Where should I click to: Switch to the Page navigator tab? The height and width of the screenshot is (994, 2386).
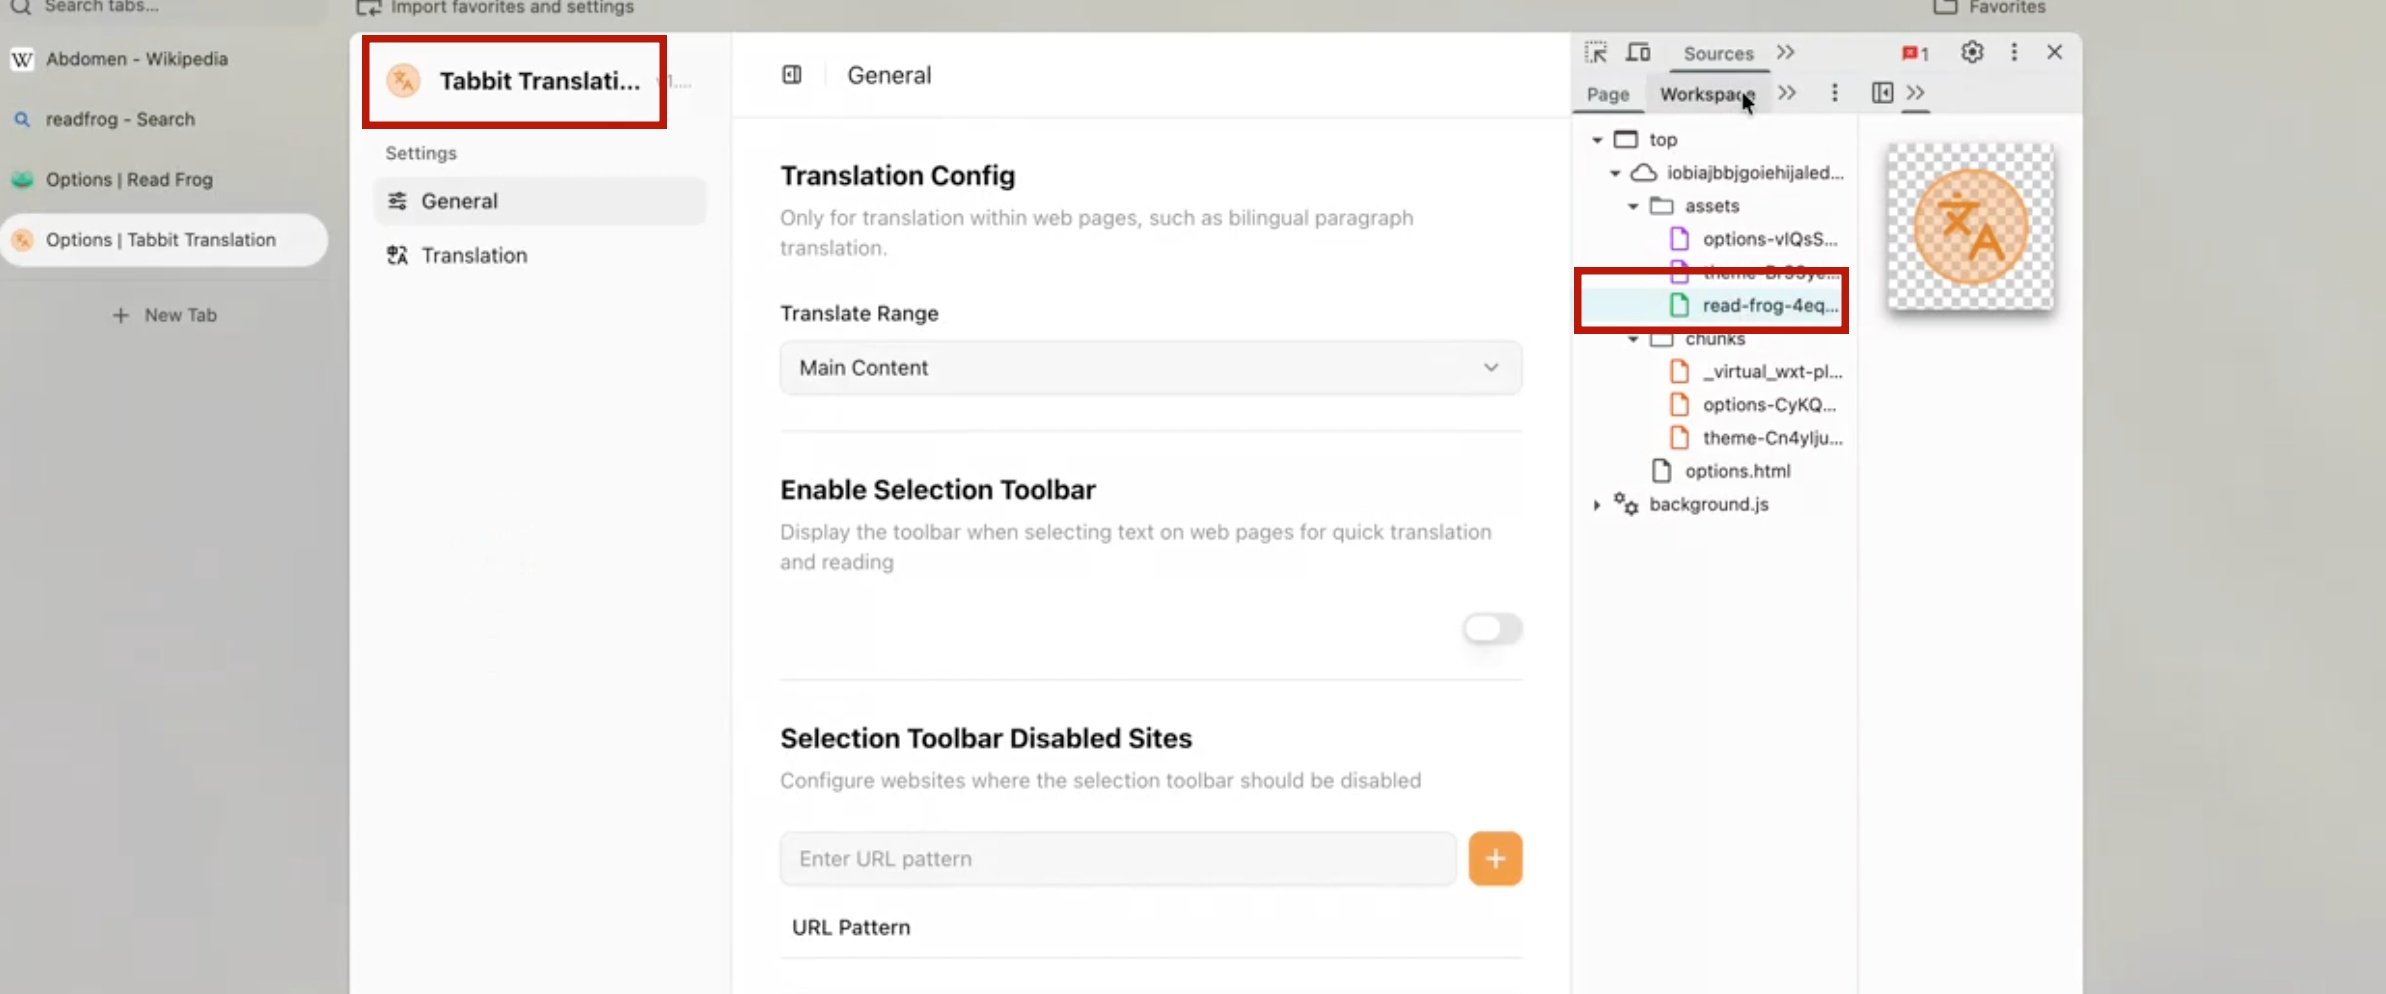click(x=1607, y=94)
